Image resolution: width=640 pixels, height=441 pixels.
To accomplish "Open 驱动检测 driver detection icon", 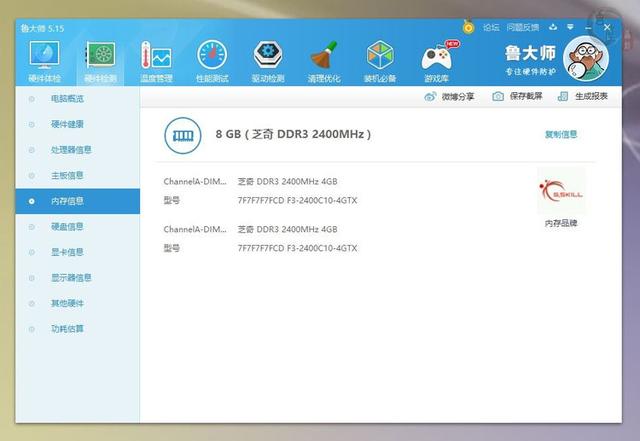I will point(268,54).
